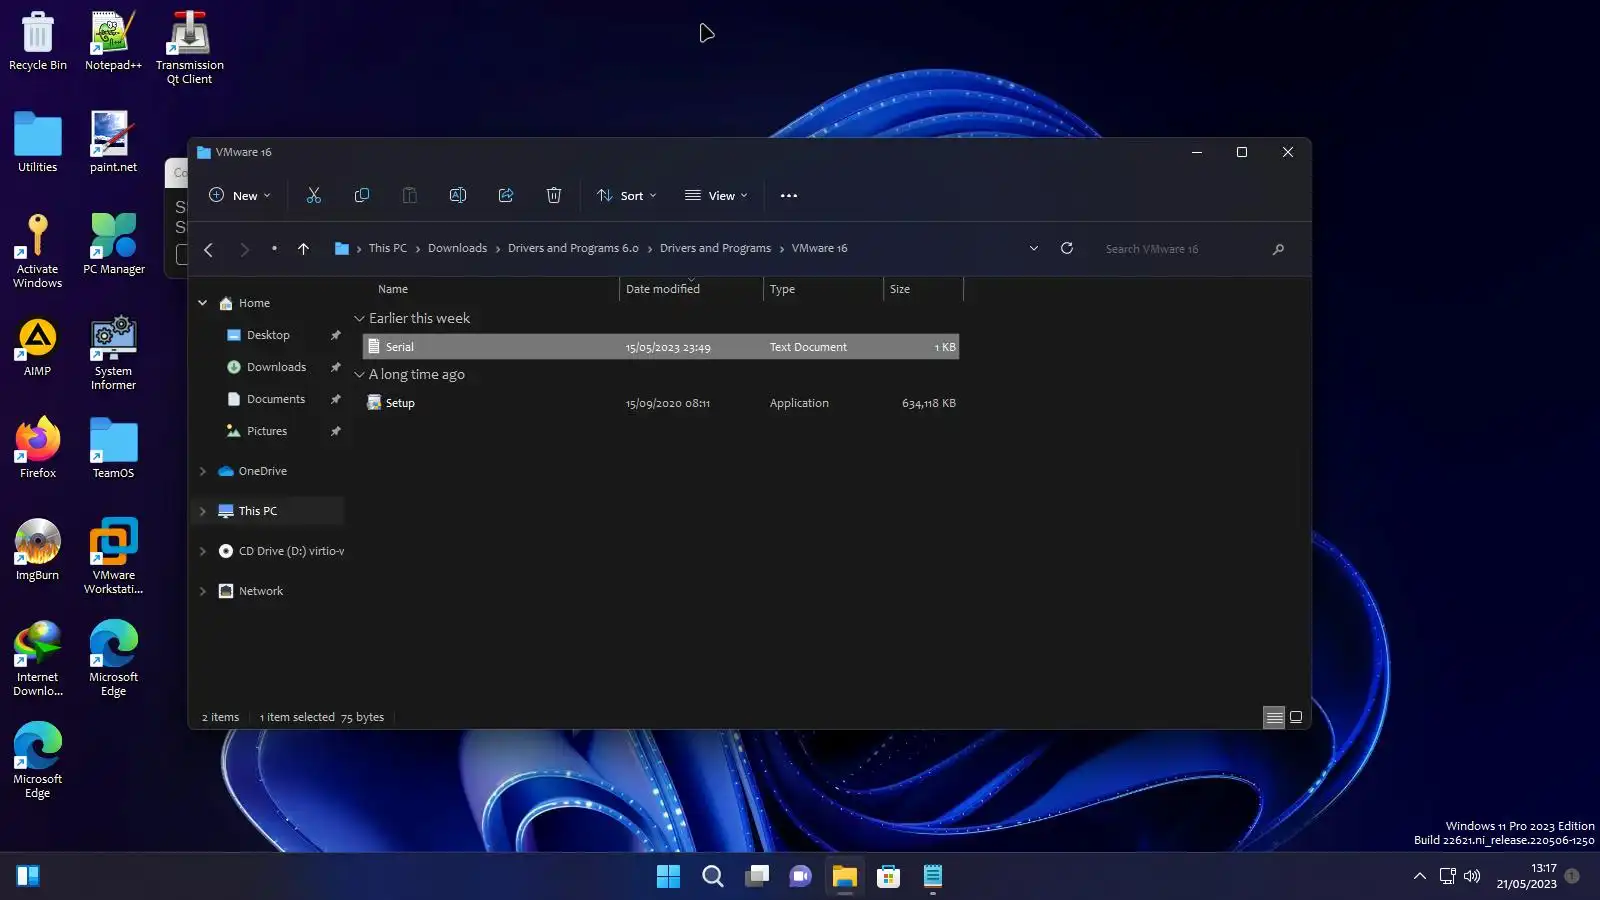Open Pictures in the navigation pane
This screenshot has height=900, width=1600.
pyautogui.click(x=267, y=431)
